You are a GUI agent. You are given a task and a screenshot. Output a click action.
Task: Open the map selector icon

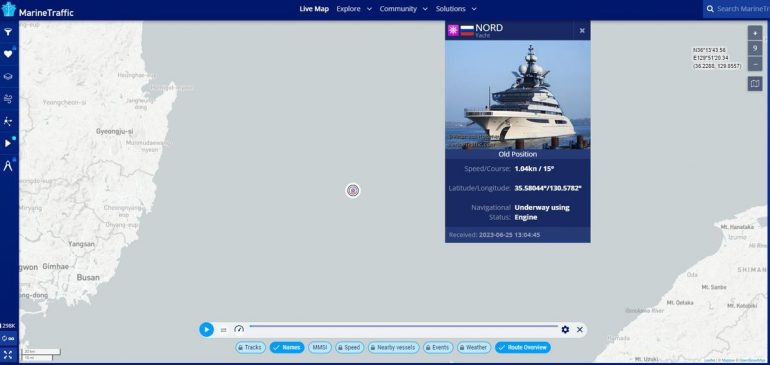point(755,84)
